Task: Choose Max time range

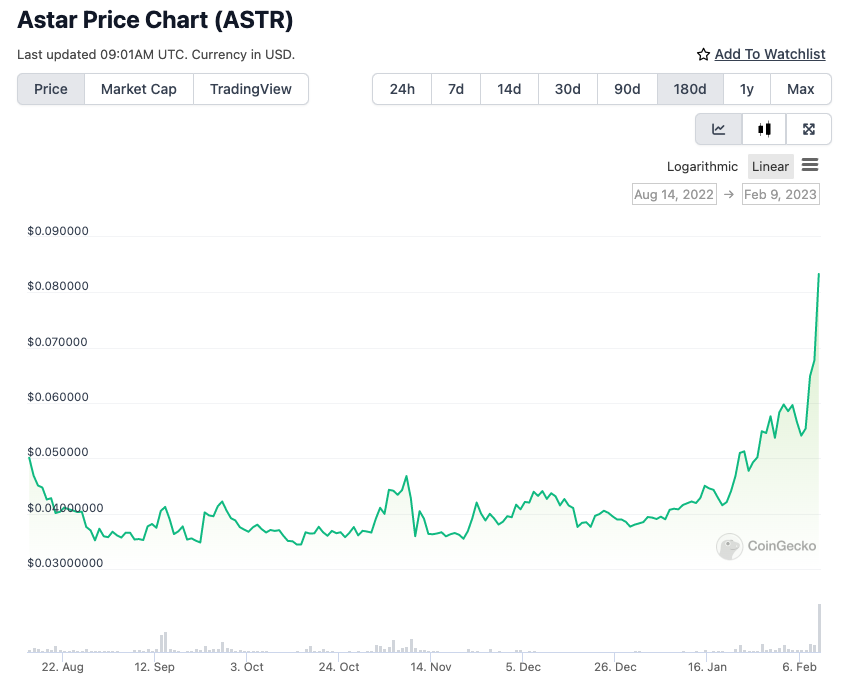Action: (801, 89)
